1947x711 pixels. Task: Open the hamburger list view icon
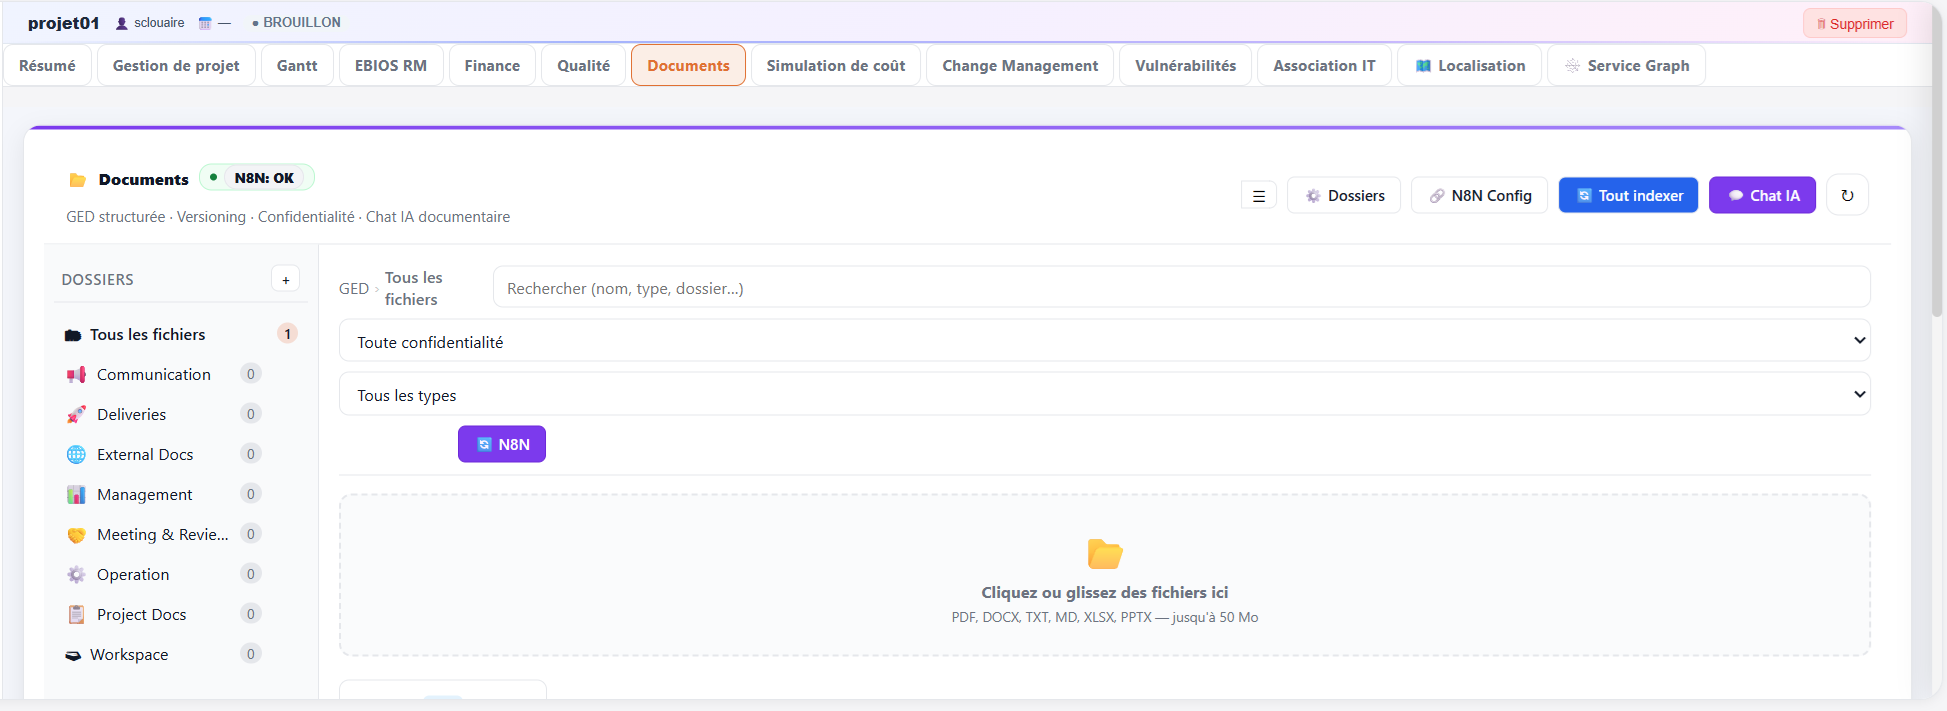coord(1258,196)
